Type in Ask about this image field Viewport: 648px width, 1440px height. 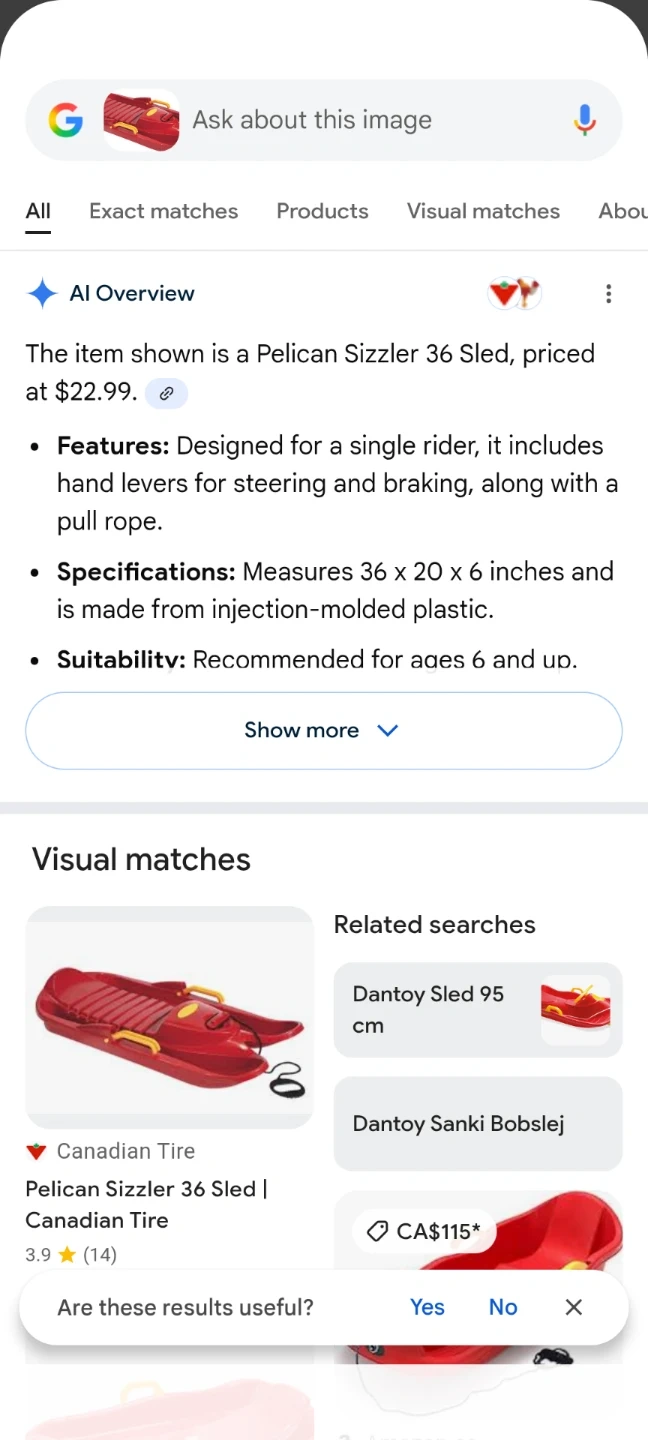pyautogui.click(x=370, y=121)
